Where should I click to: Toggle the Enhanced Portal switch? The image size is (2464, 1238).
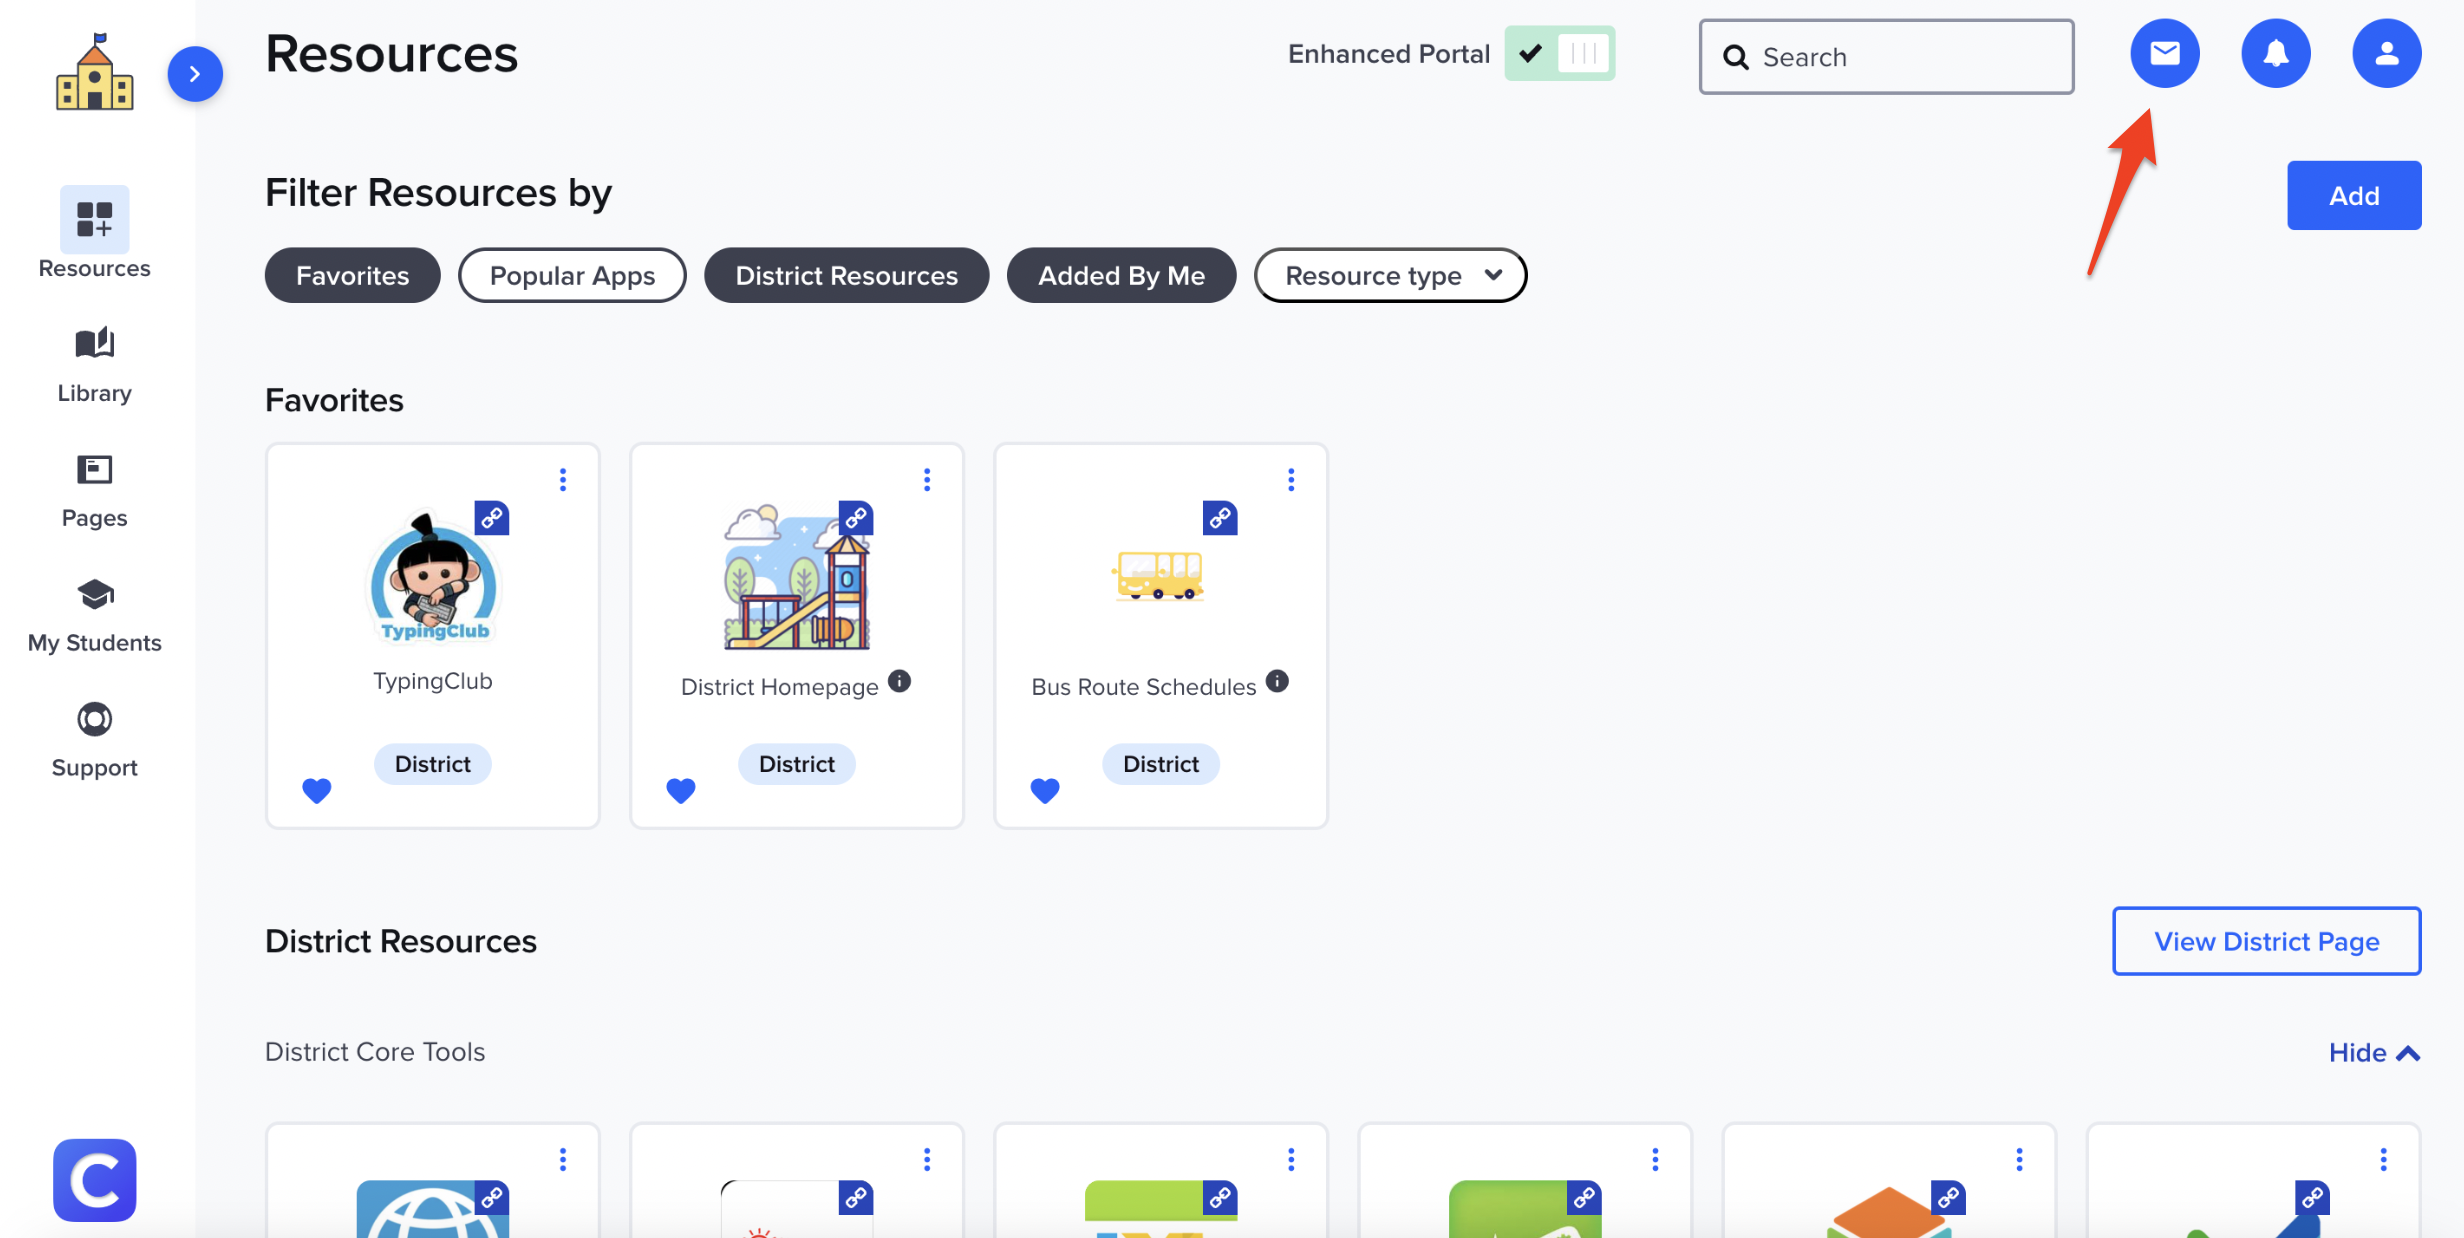coord(1559,53)
